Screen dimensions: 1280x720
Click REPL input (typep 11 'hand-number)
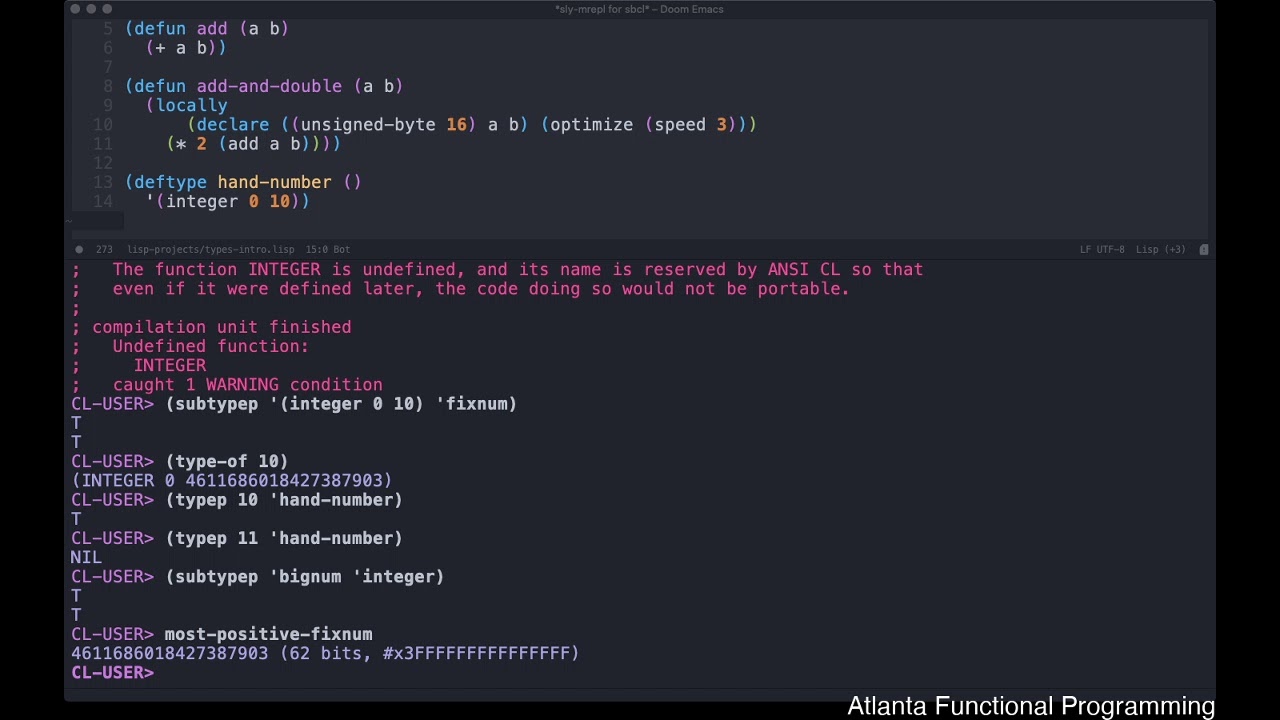click(x=284, y=538)
